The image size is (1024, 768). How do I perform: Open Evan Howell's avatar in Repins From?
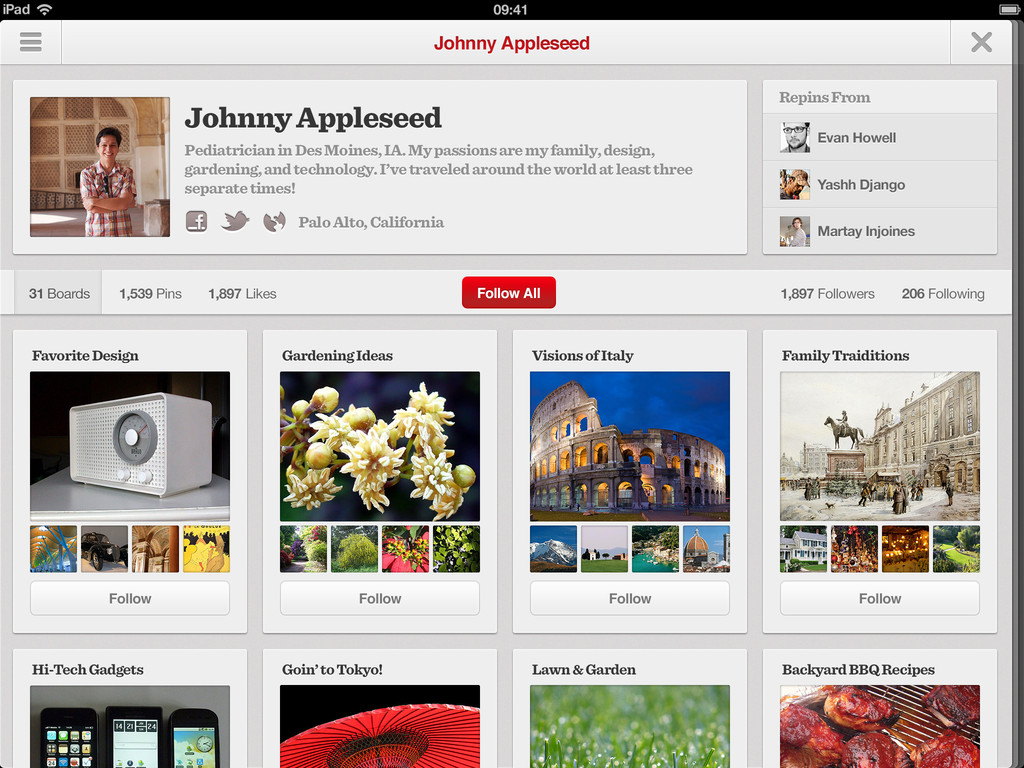click(795, 137)
